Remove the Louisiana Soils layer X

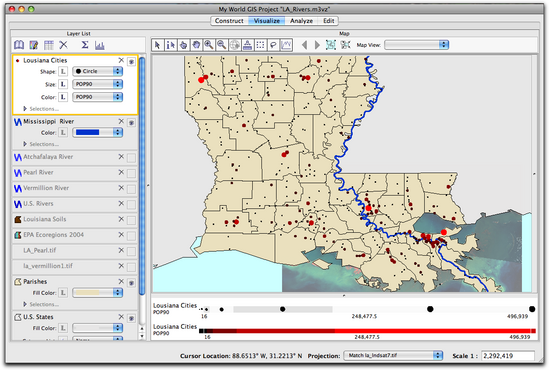tap(121, 219)
